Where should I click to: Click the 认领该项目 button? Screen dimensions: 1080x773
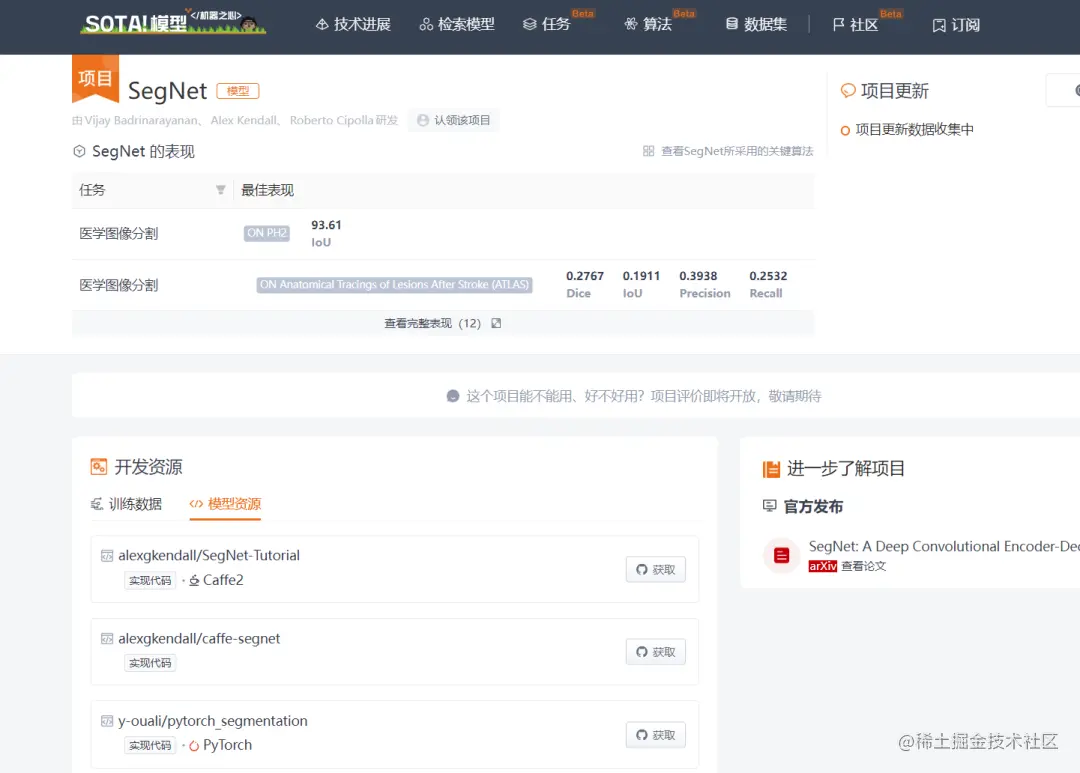pos(453,120)
